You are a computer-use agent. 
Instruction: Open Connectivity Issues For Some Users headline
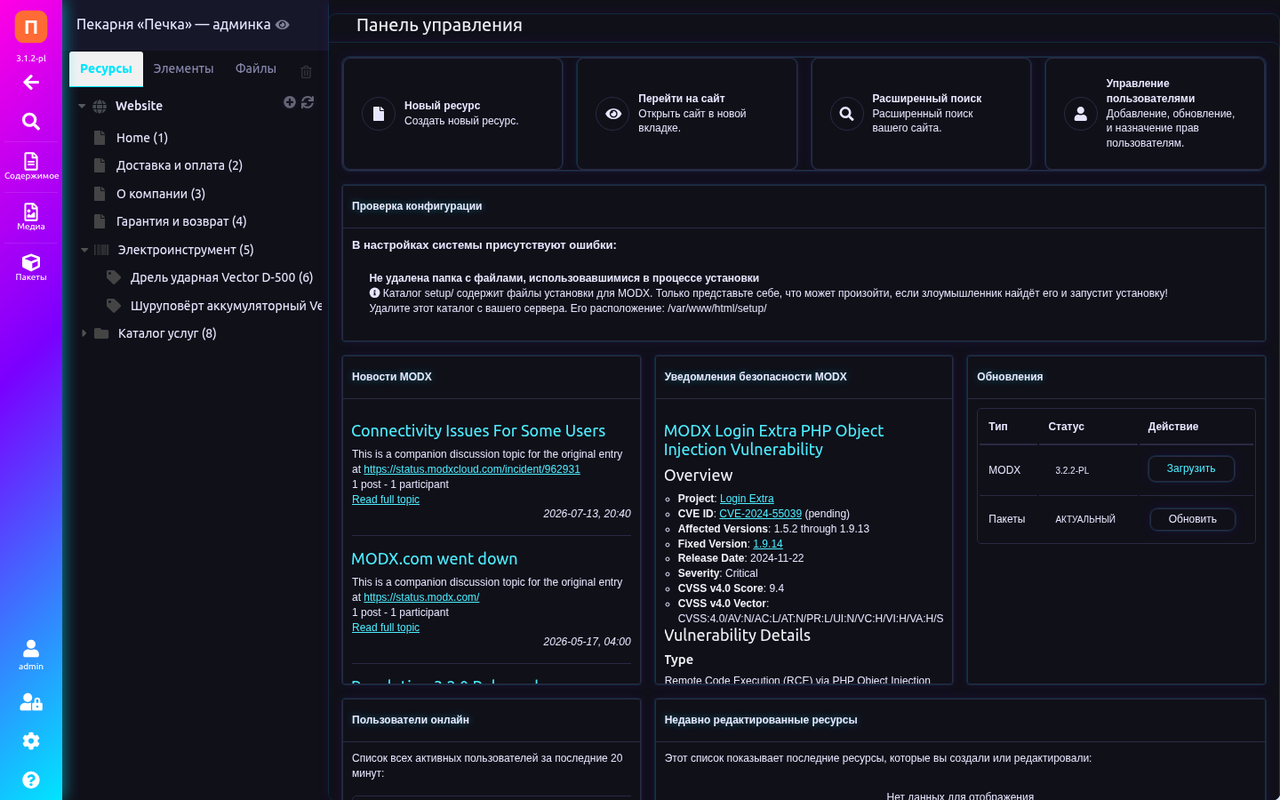[478, 431]
